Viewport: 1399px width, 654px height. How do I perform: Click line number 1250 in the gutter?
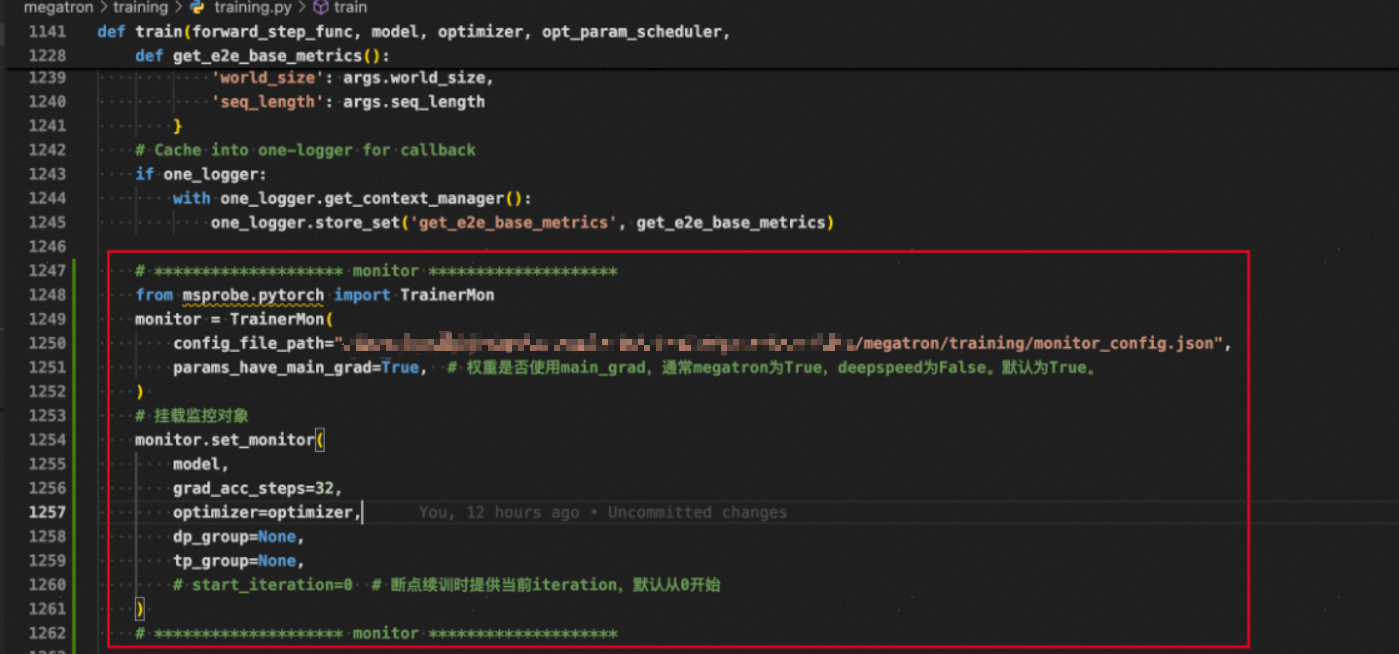tap(47, 343)
